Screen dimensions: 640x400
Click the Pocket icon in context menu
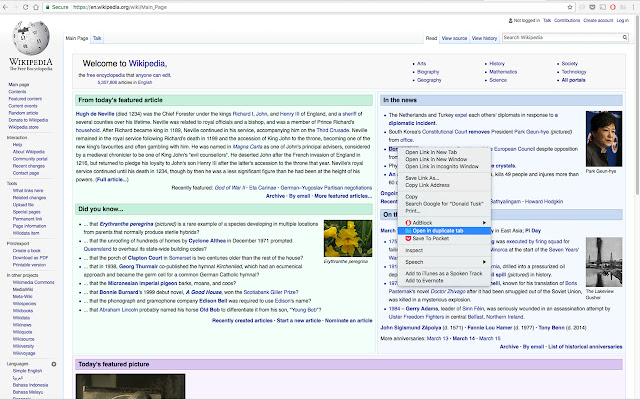[408, 238]
